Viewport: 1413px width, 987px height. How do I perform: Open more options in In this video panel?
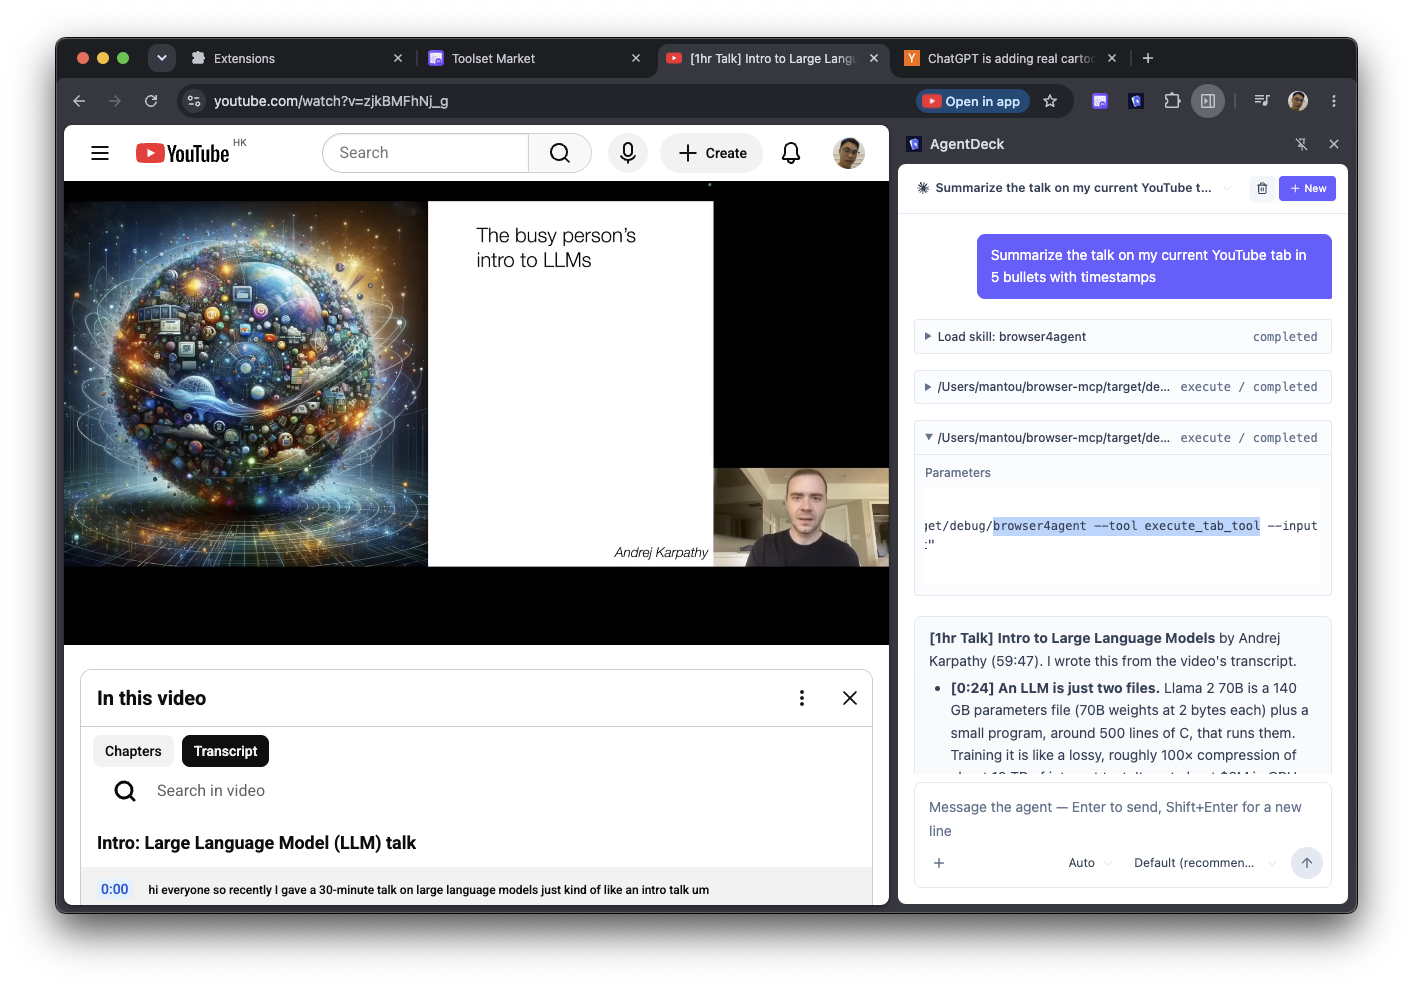pos(802,698)
